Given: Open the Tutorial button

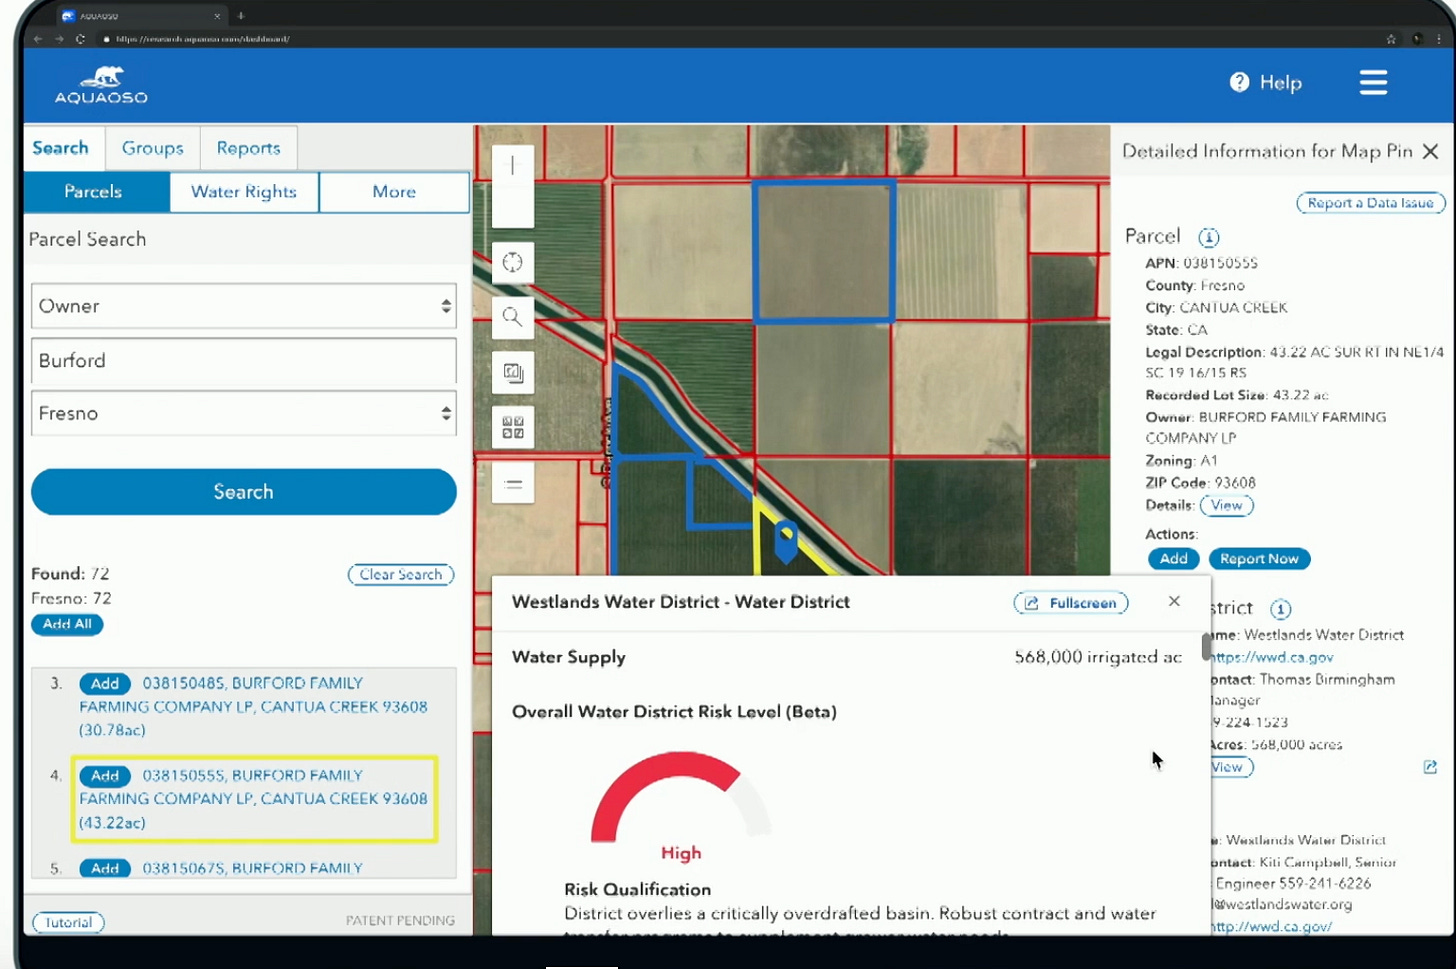Looking at the screenshot, I should coord(68,923).
